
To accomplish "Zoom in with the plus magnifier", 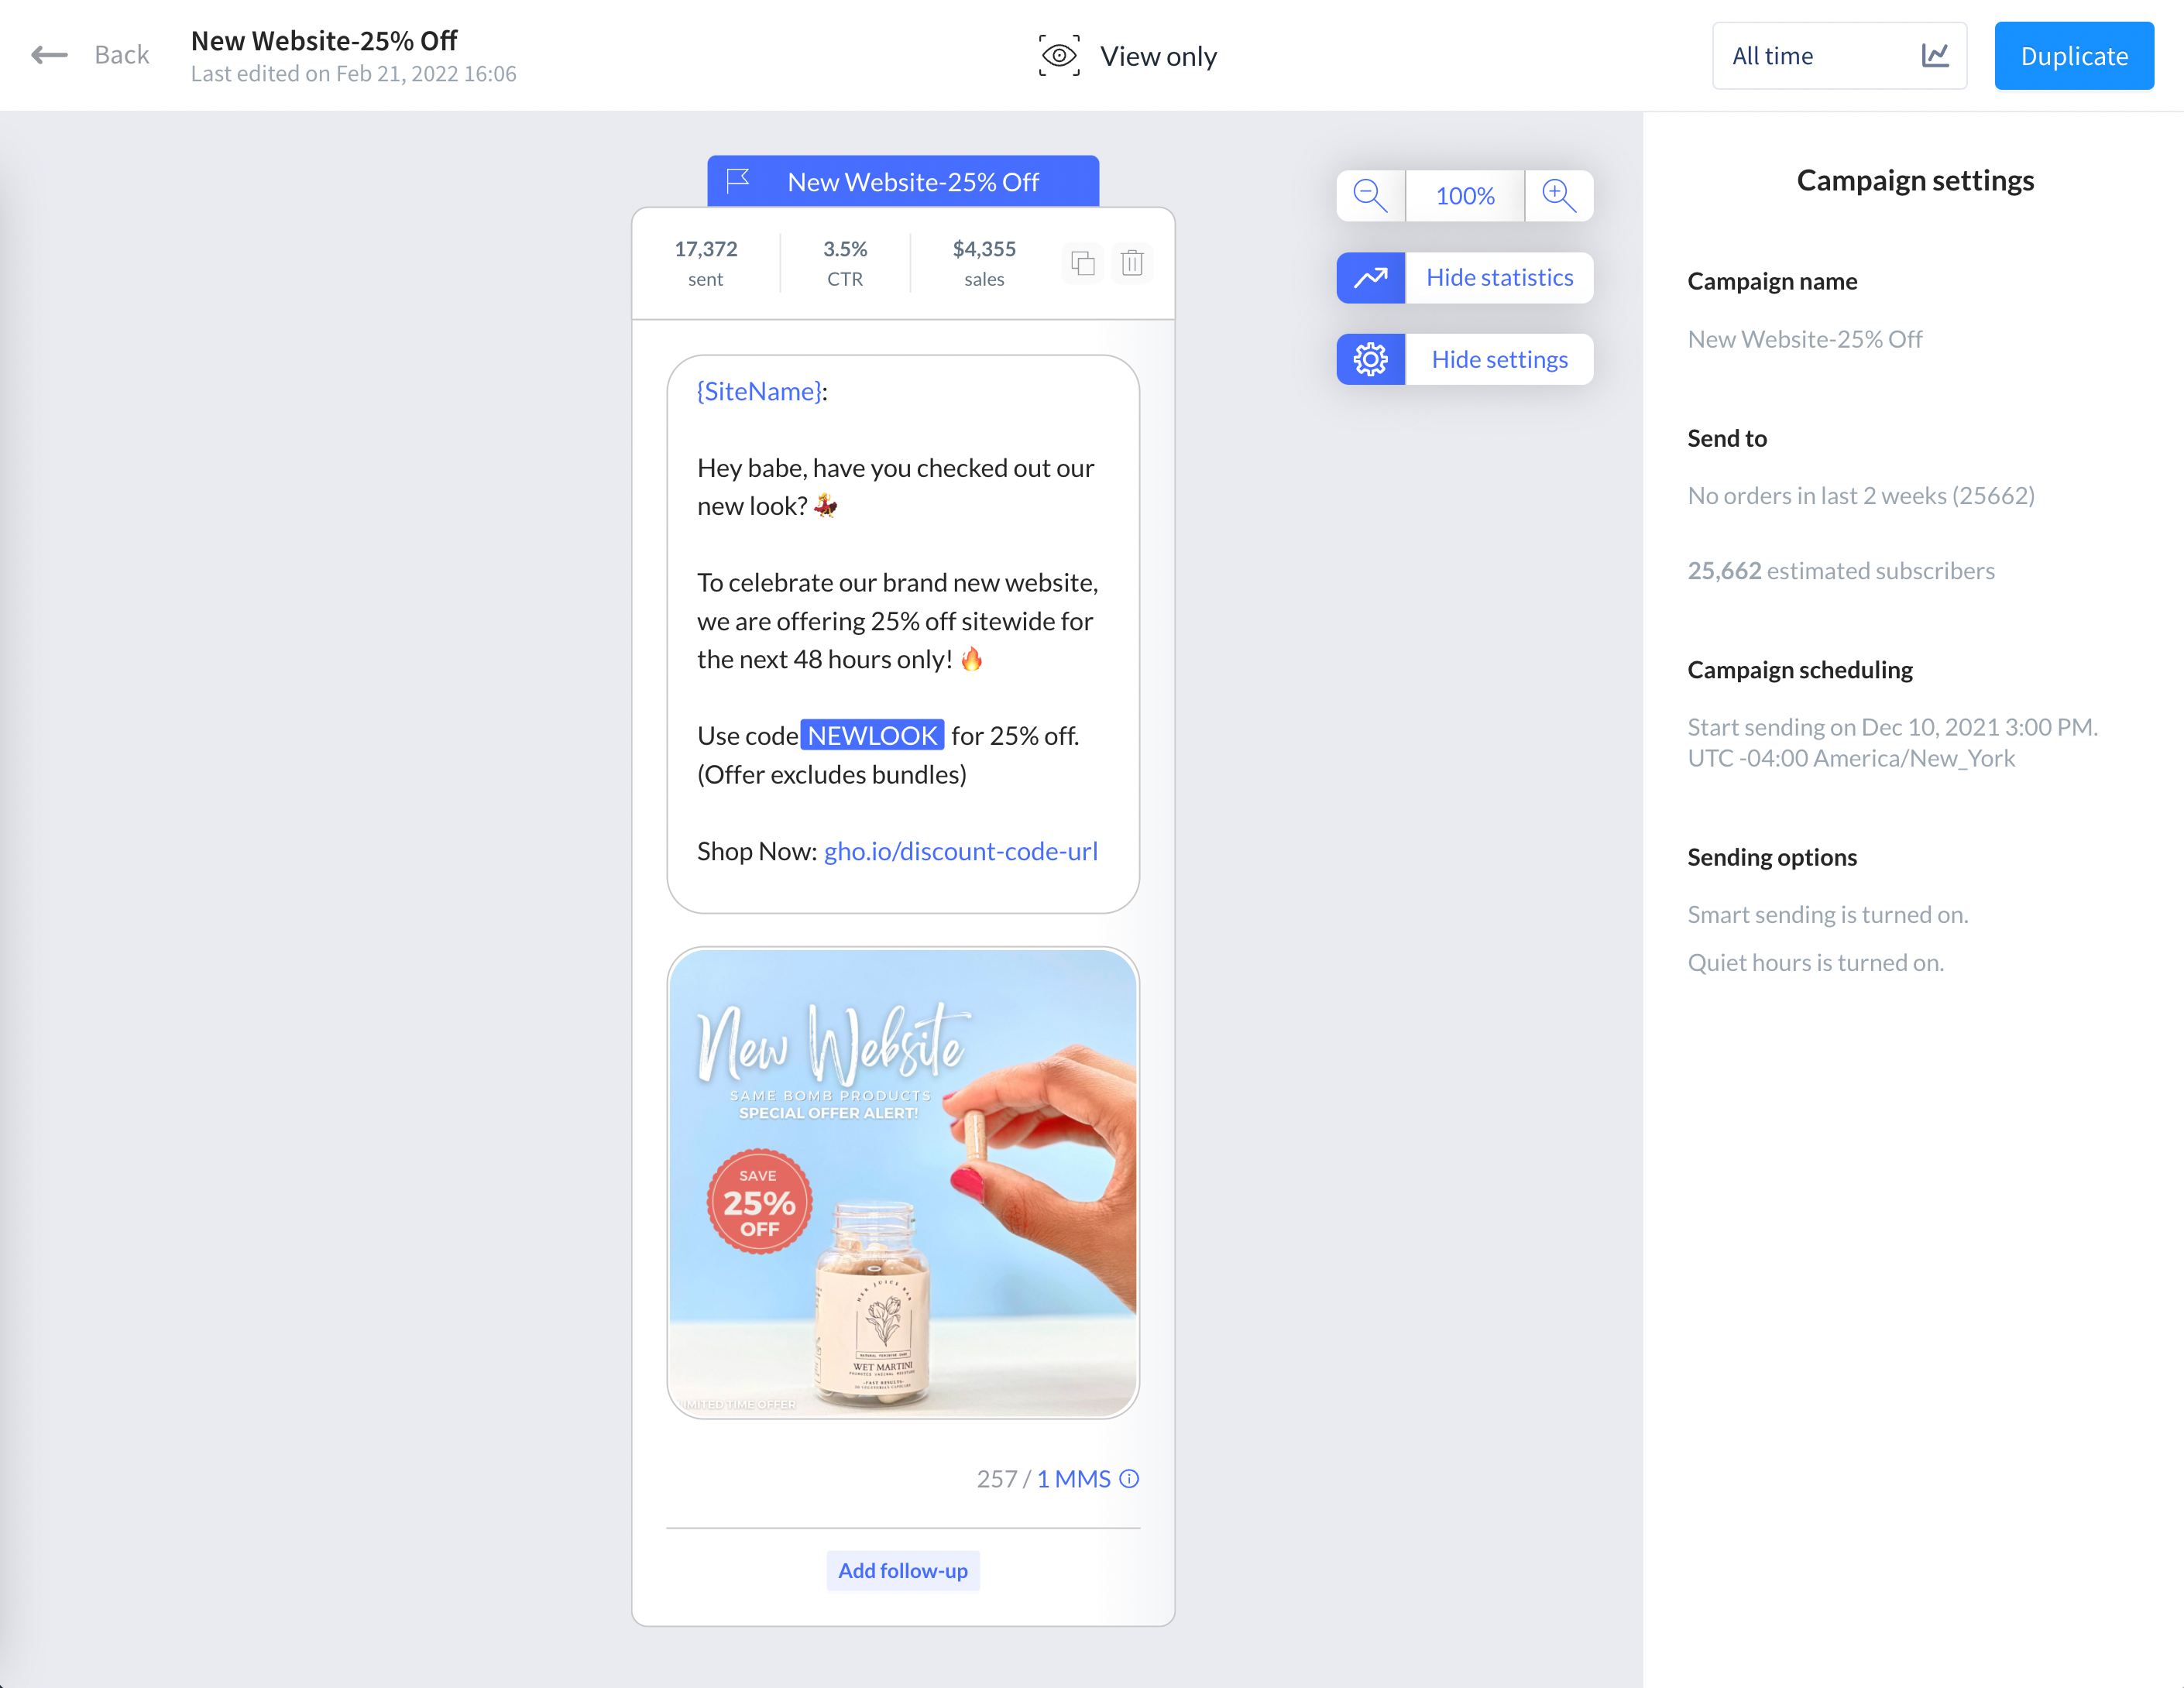I will (1559, 196).
